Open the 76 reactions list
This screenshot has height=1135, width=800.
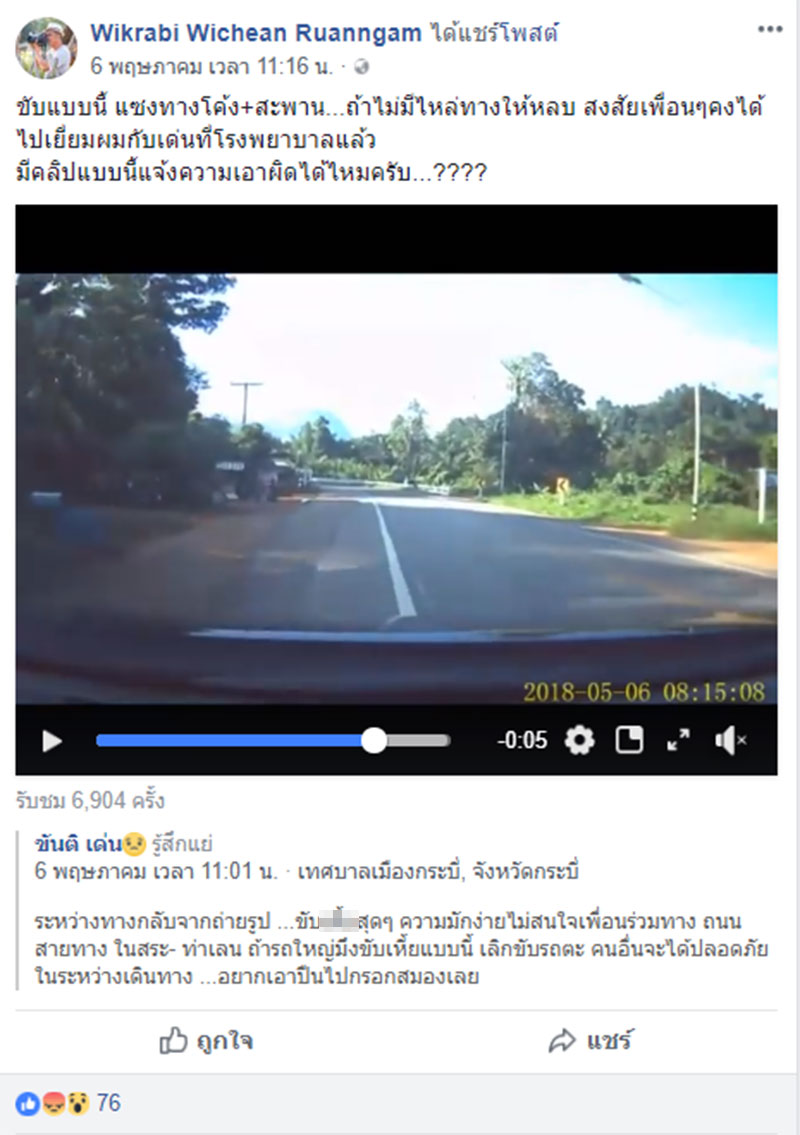(109, 1103)
